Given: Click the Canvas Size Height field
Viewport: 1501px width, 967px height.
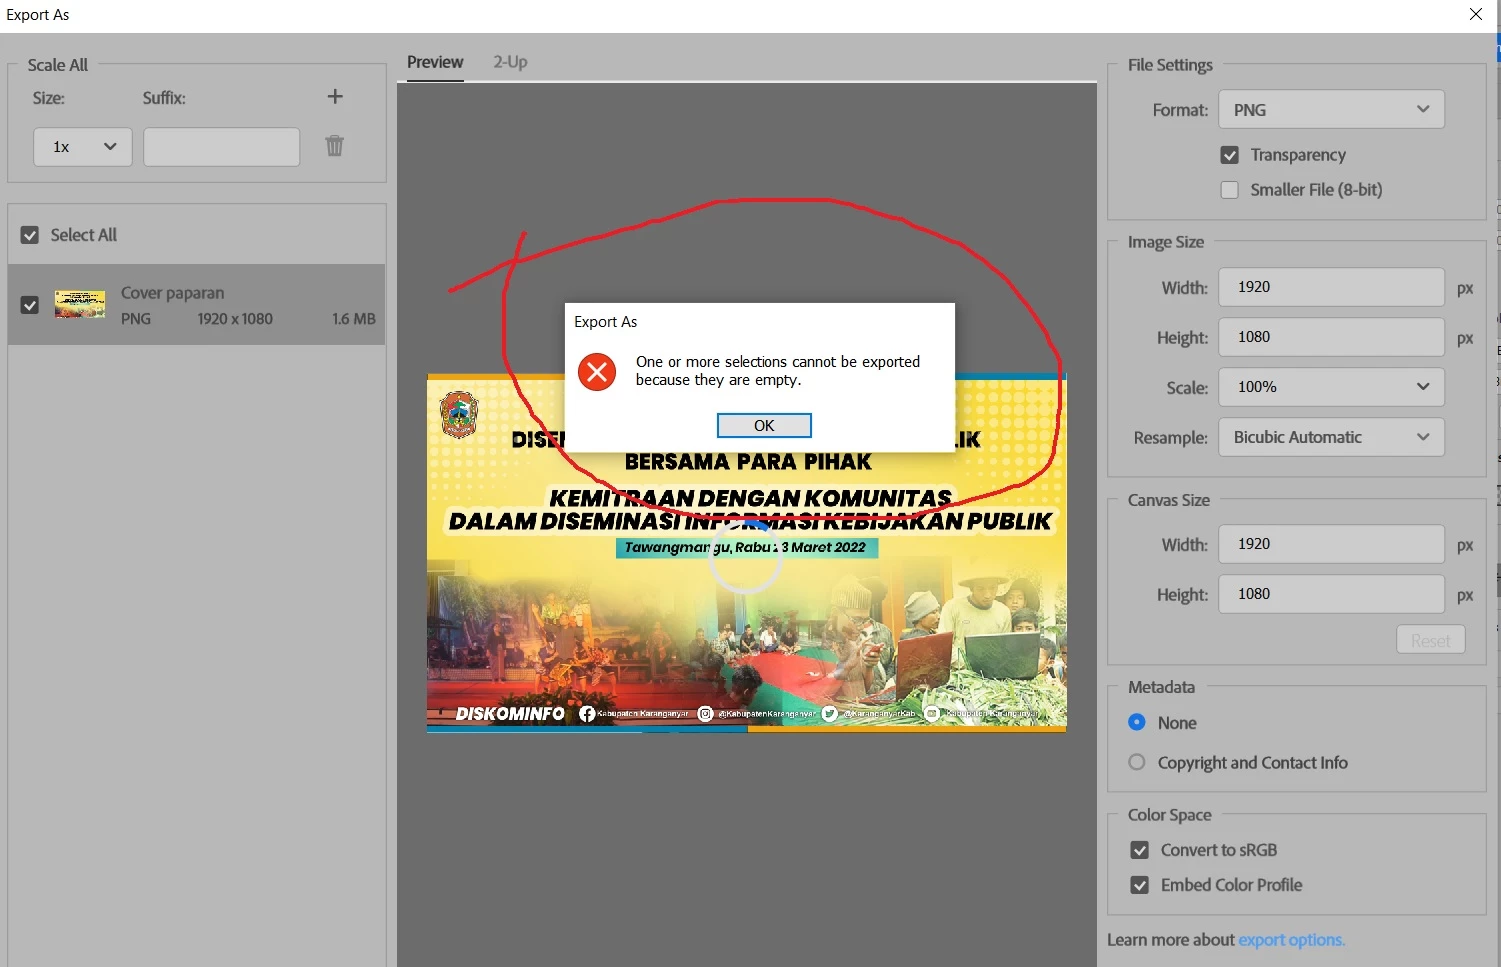Looking at the screenshot, I should point(1331,594).
